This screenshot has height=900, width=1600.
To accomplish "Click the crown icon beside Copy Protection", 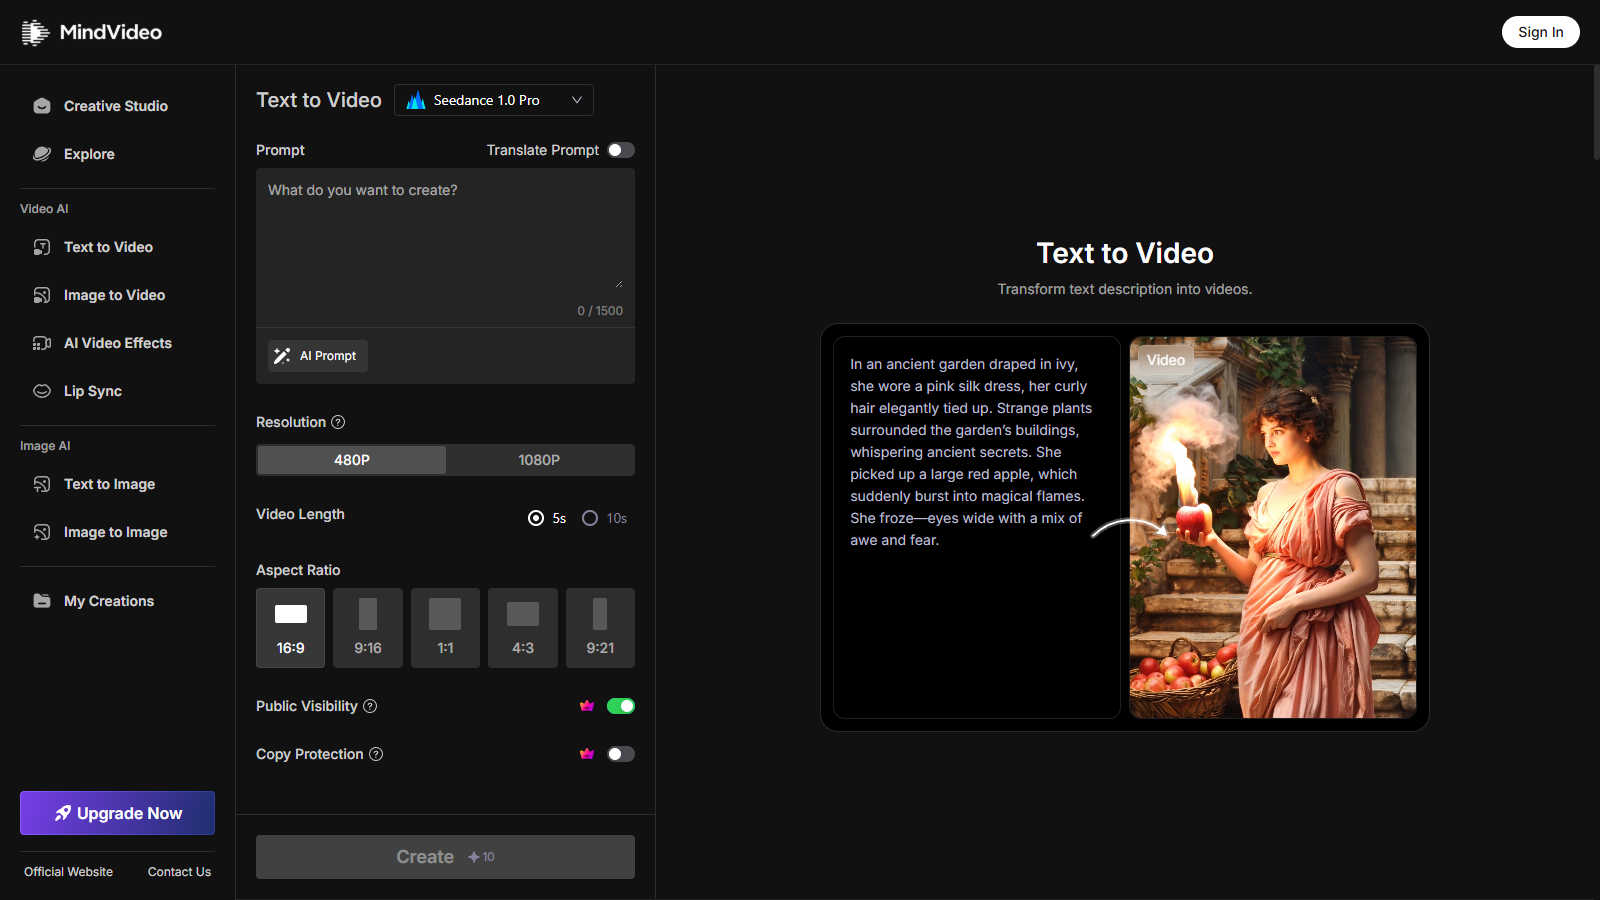I will point(587,754).
